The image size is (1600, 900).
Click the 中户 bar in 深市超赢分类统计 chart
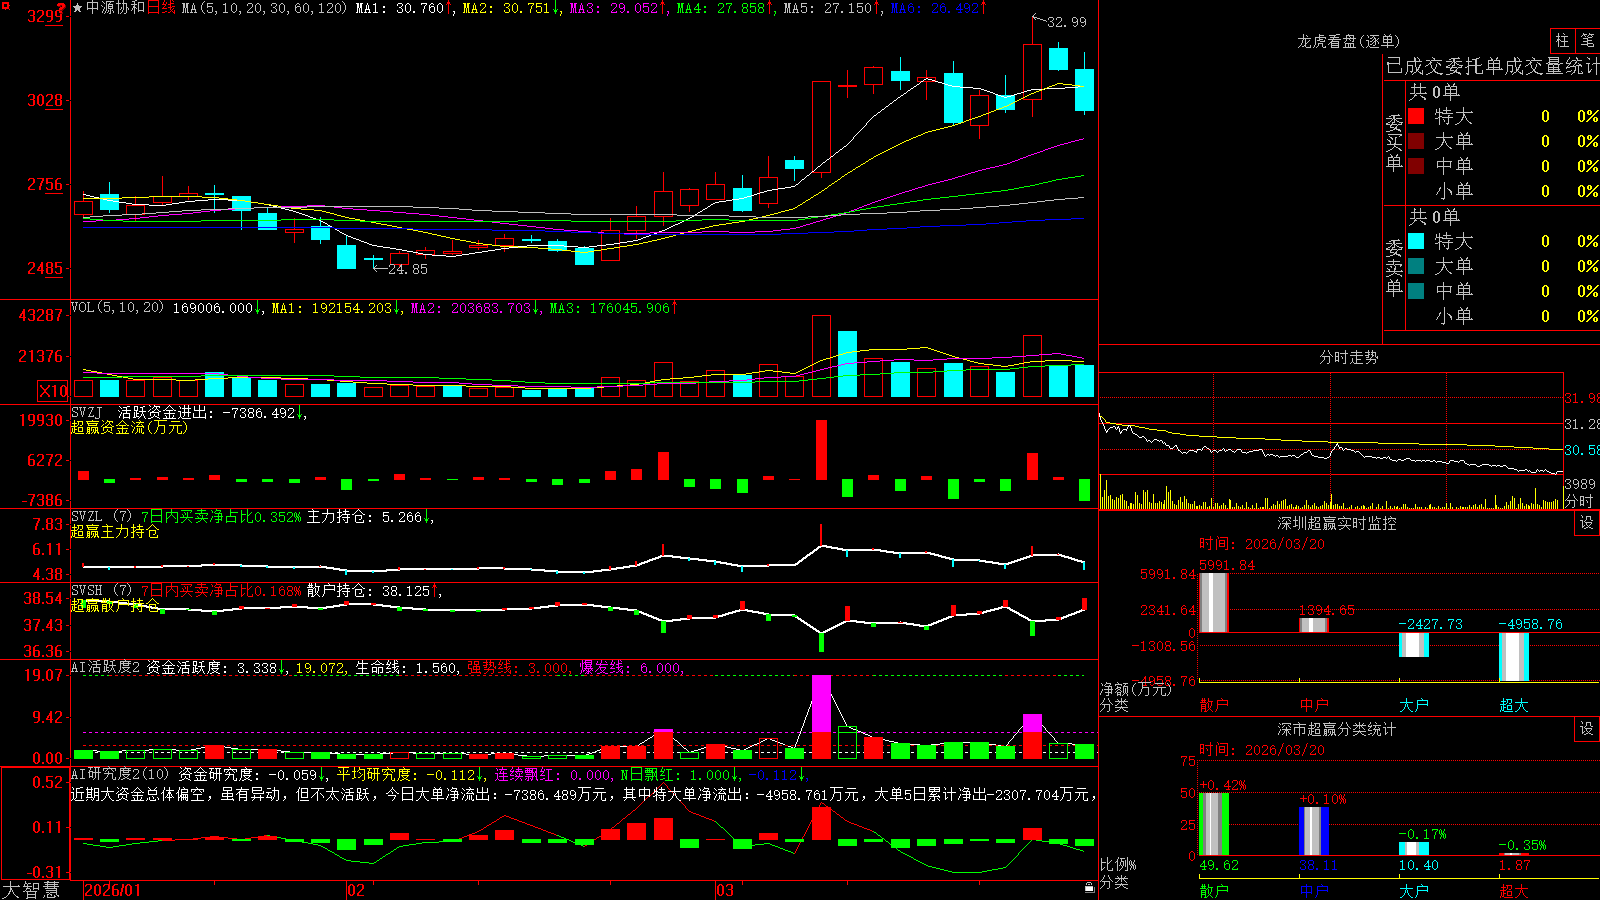1314,831
